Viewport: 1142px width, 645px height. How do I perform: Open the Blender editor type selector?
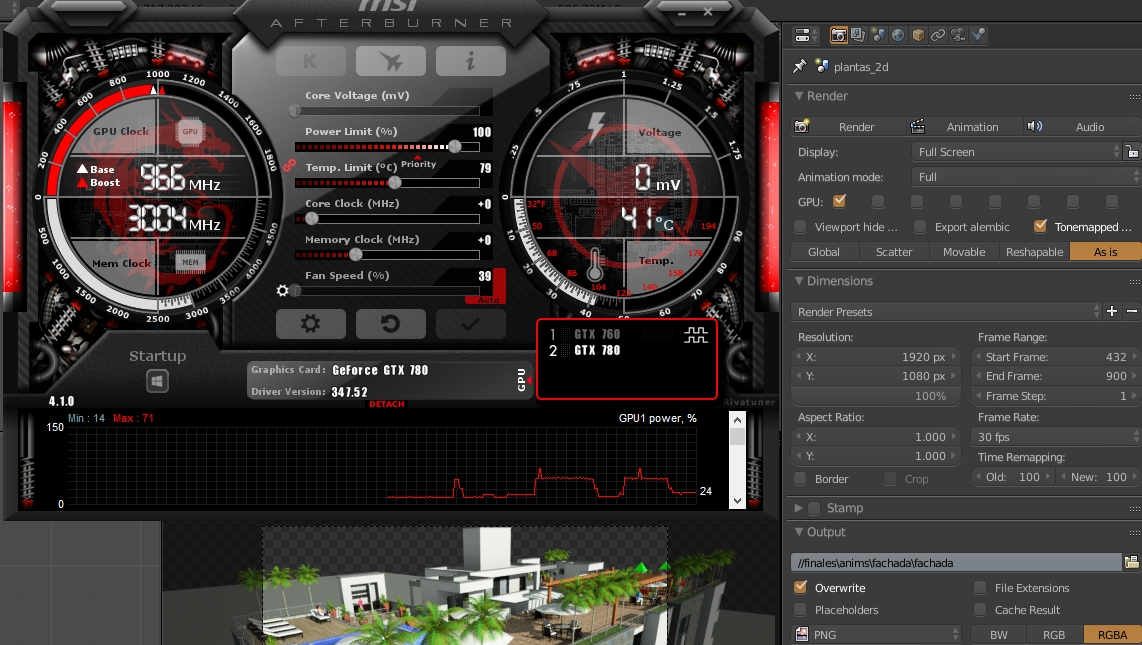pyautogui.click(x=806, y=35)
